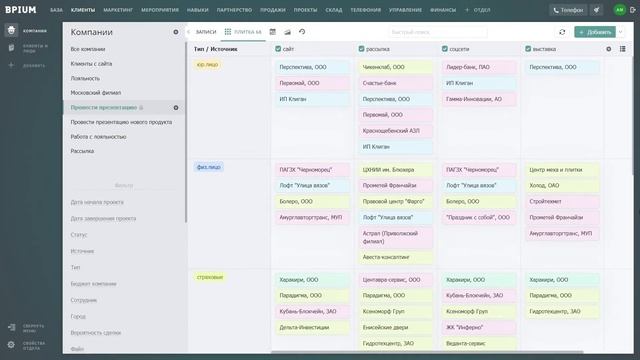
Task: Open Центр меха и плитки card
Action: pyautogui.click(x=562, y=169)
